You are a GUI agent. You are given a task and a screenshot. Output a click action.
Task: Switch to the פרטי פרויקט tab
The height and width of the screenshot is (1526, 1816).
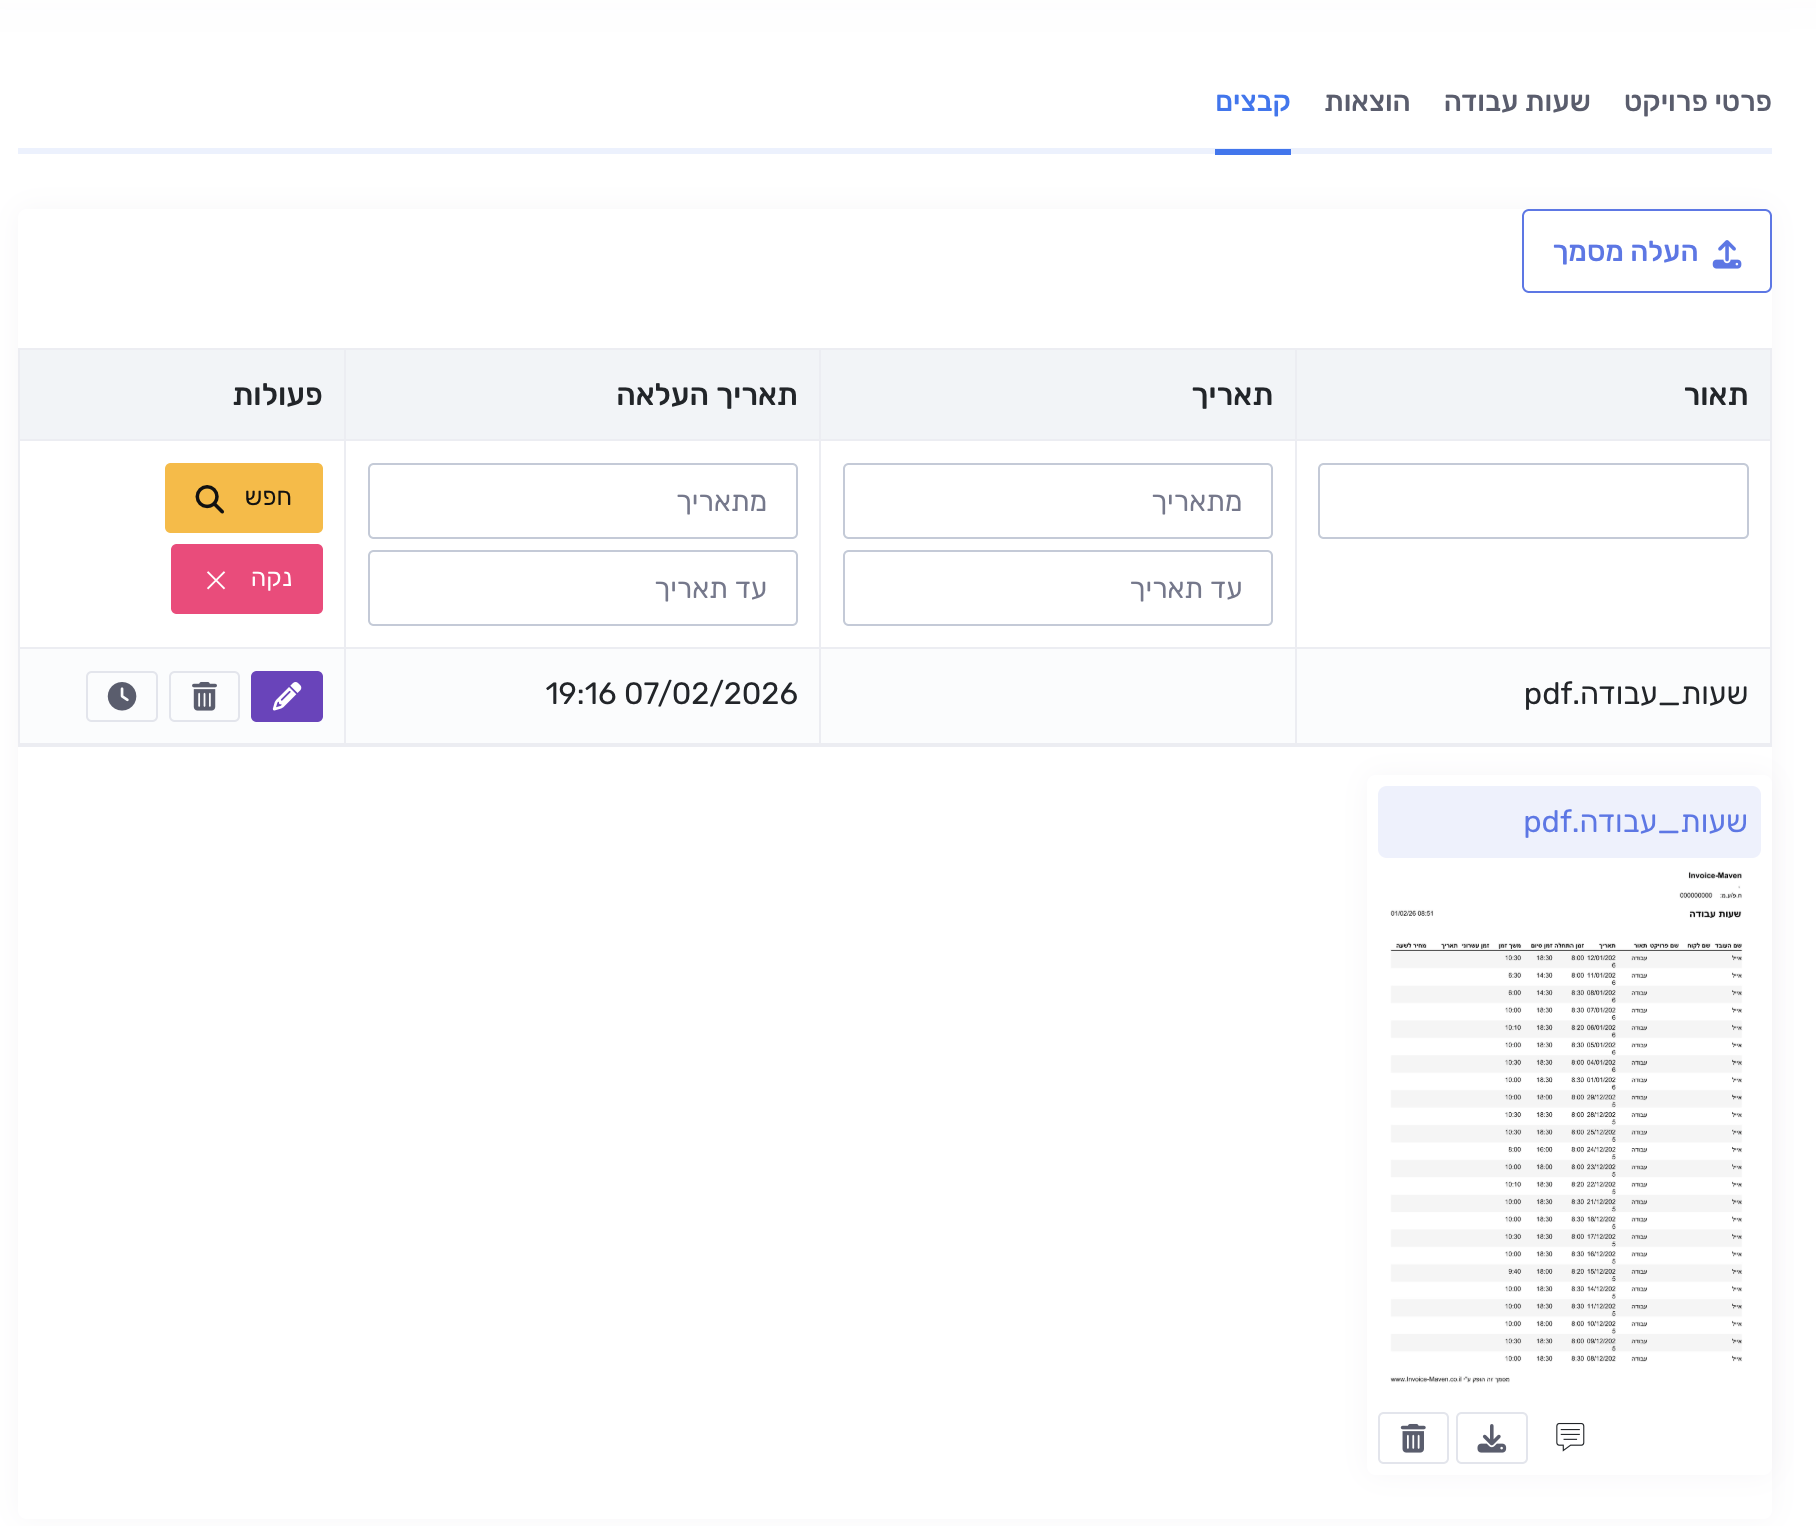1697,102
